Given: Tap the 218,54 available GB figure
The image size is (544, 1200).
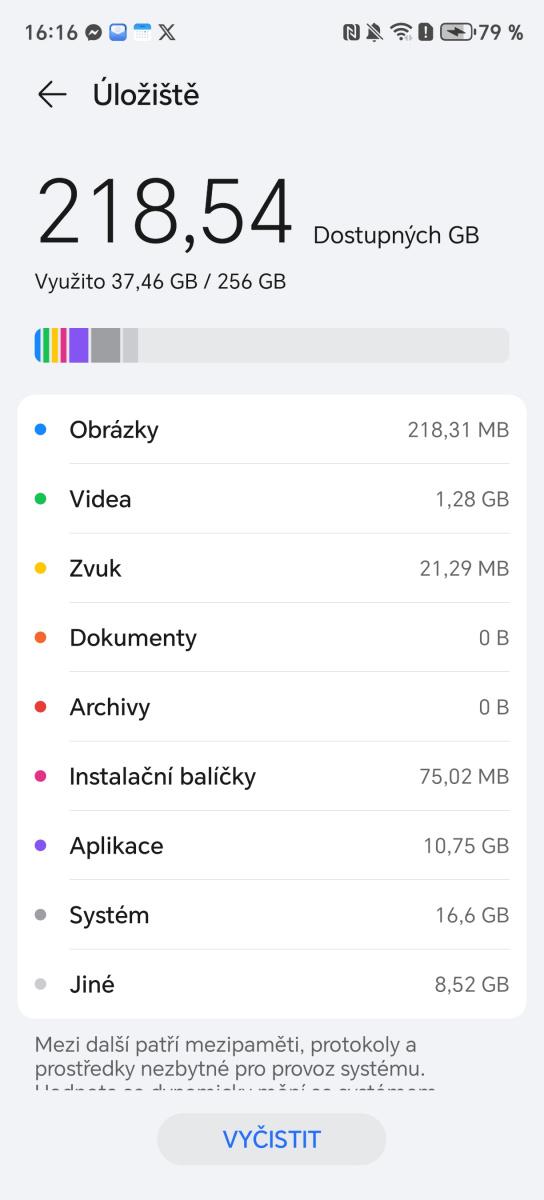Looking at the screenshot, I should click(x=165, y=212).
